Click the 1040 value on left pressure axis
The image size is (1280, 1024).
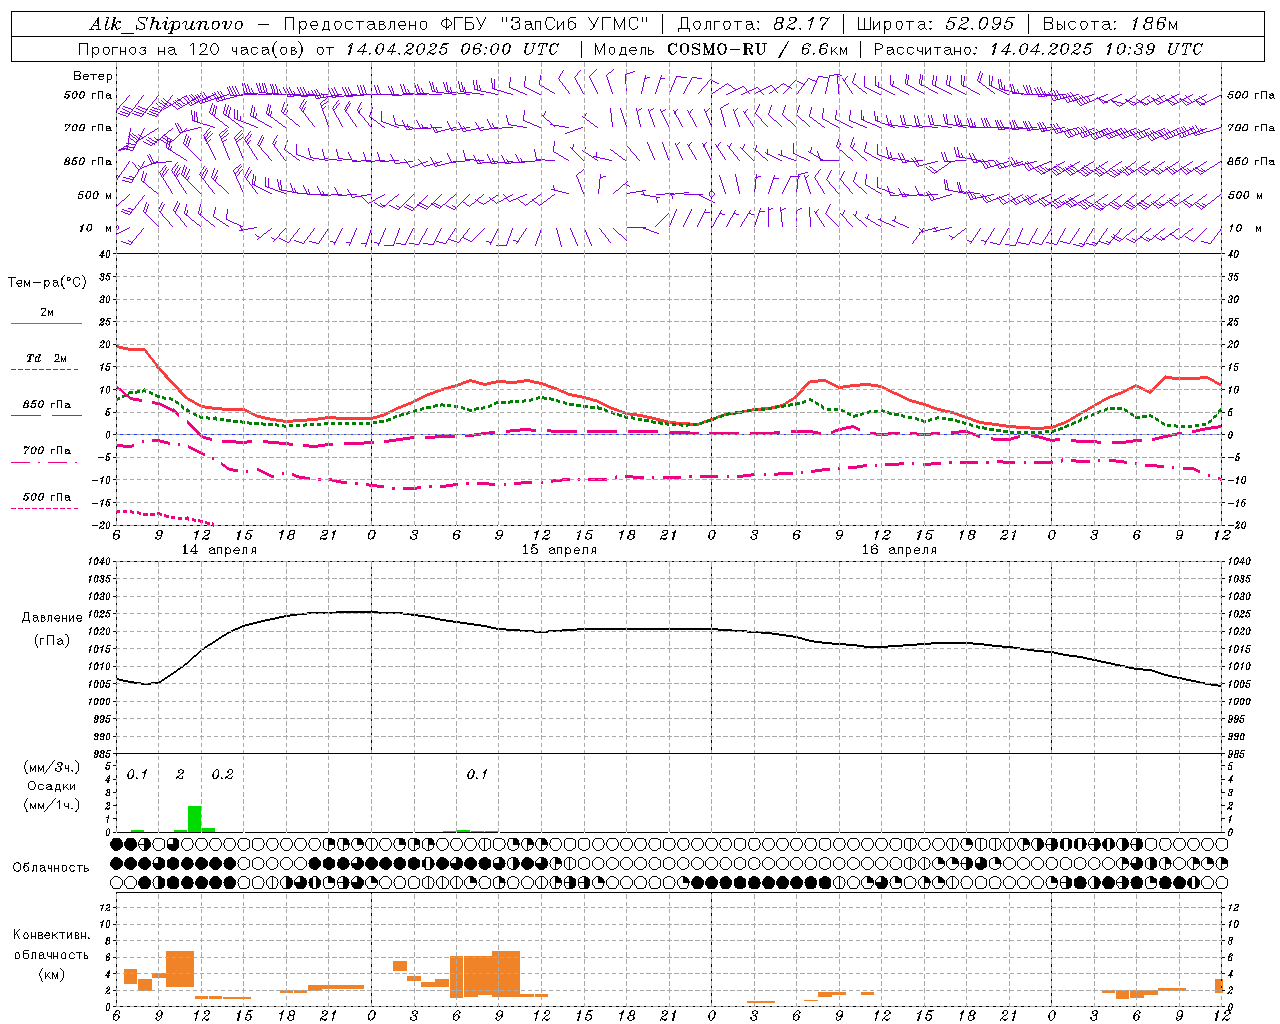[97, 562]
